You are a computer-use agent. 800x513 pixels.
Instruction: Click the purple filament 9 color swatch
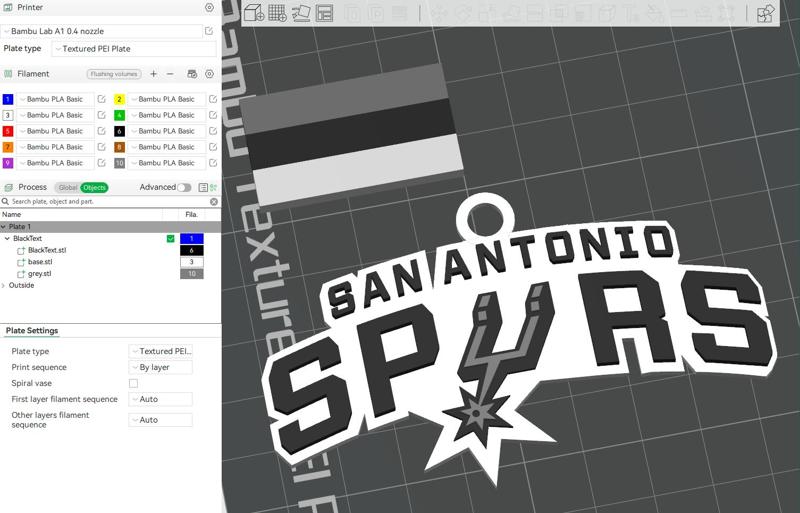[x=8, y=162]
